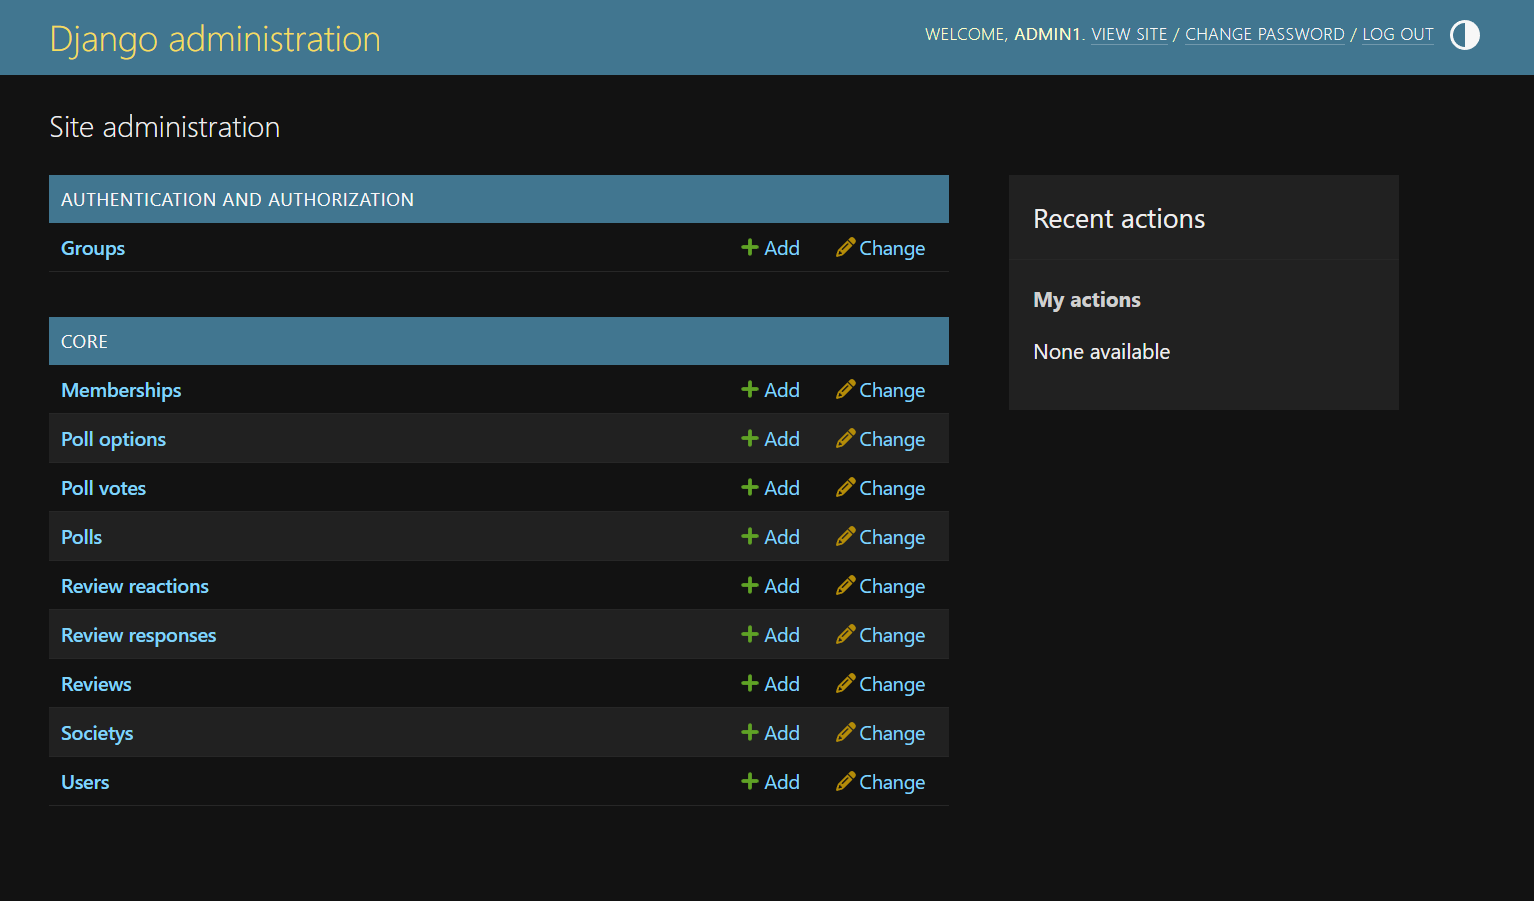Change Societys entries
The image size is (1534, 901).
tap(881, 733)
